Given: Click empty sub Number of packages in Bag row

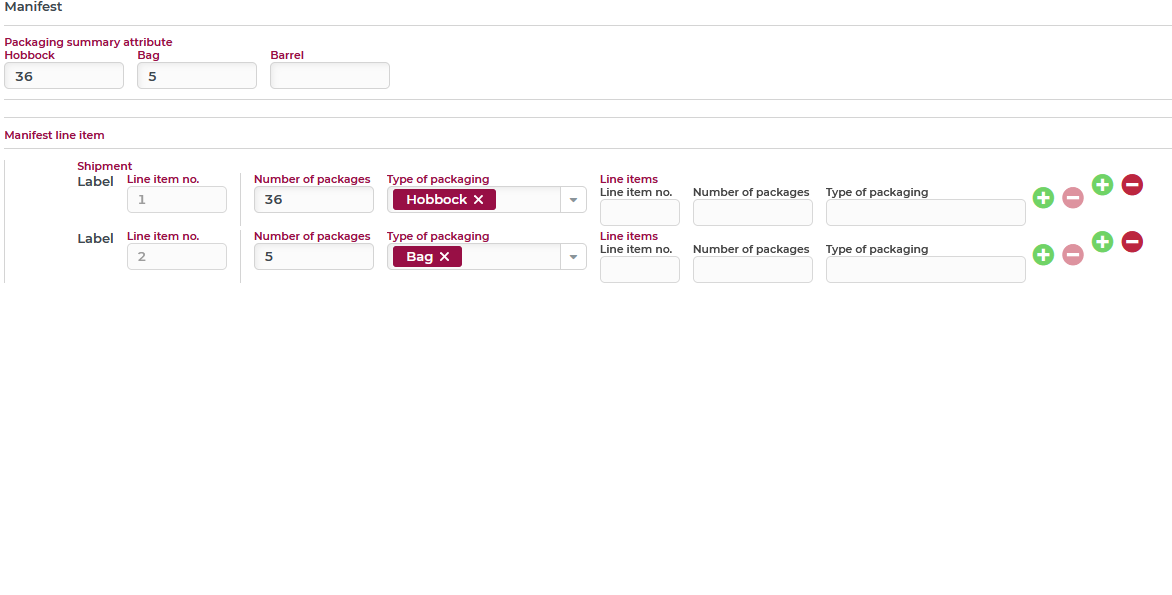Looking at the screenshot, I should click(753, 269).
